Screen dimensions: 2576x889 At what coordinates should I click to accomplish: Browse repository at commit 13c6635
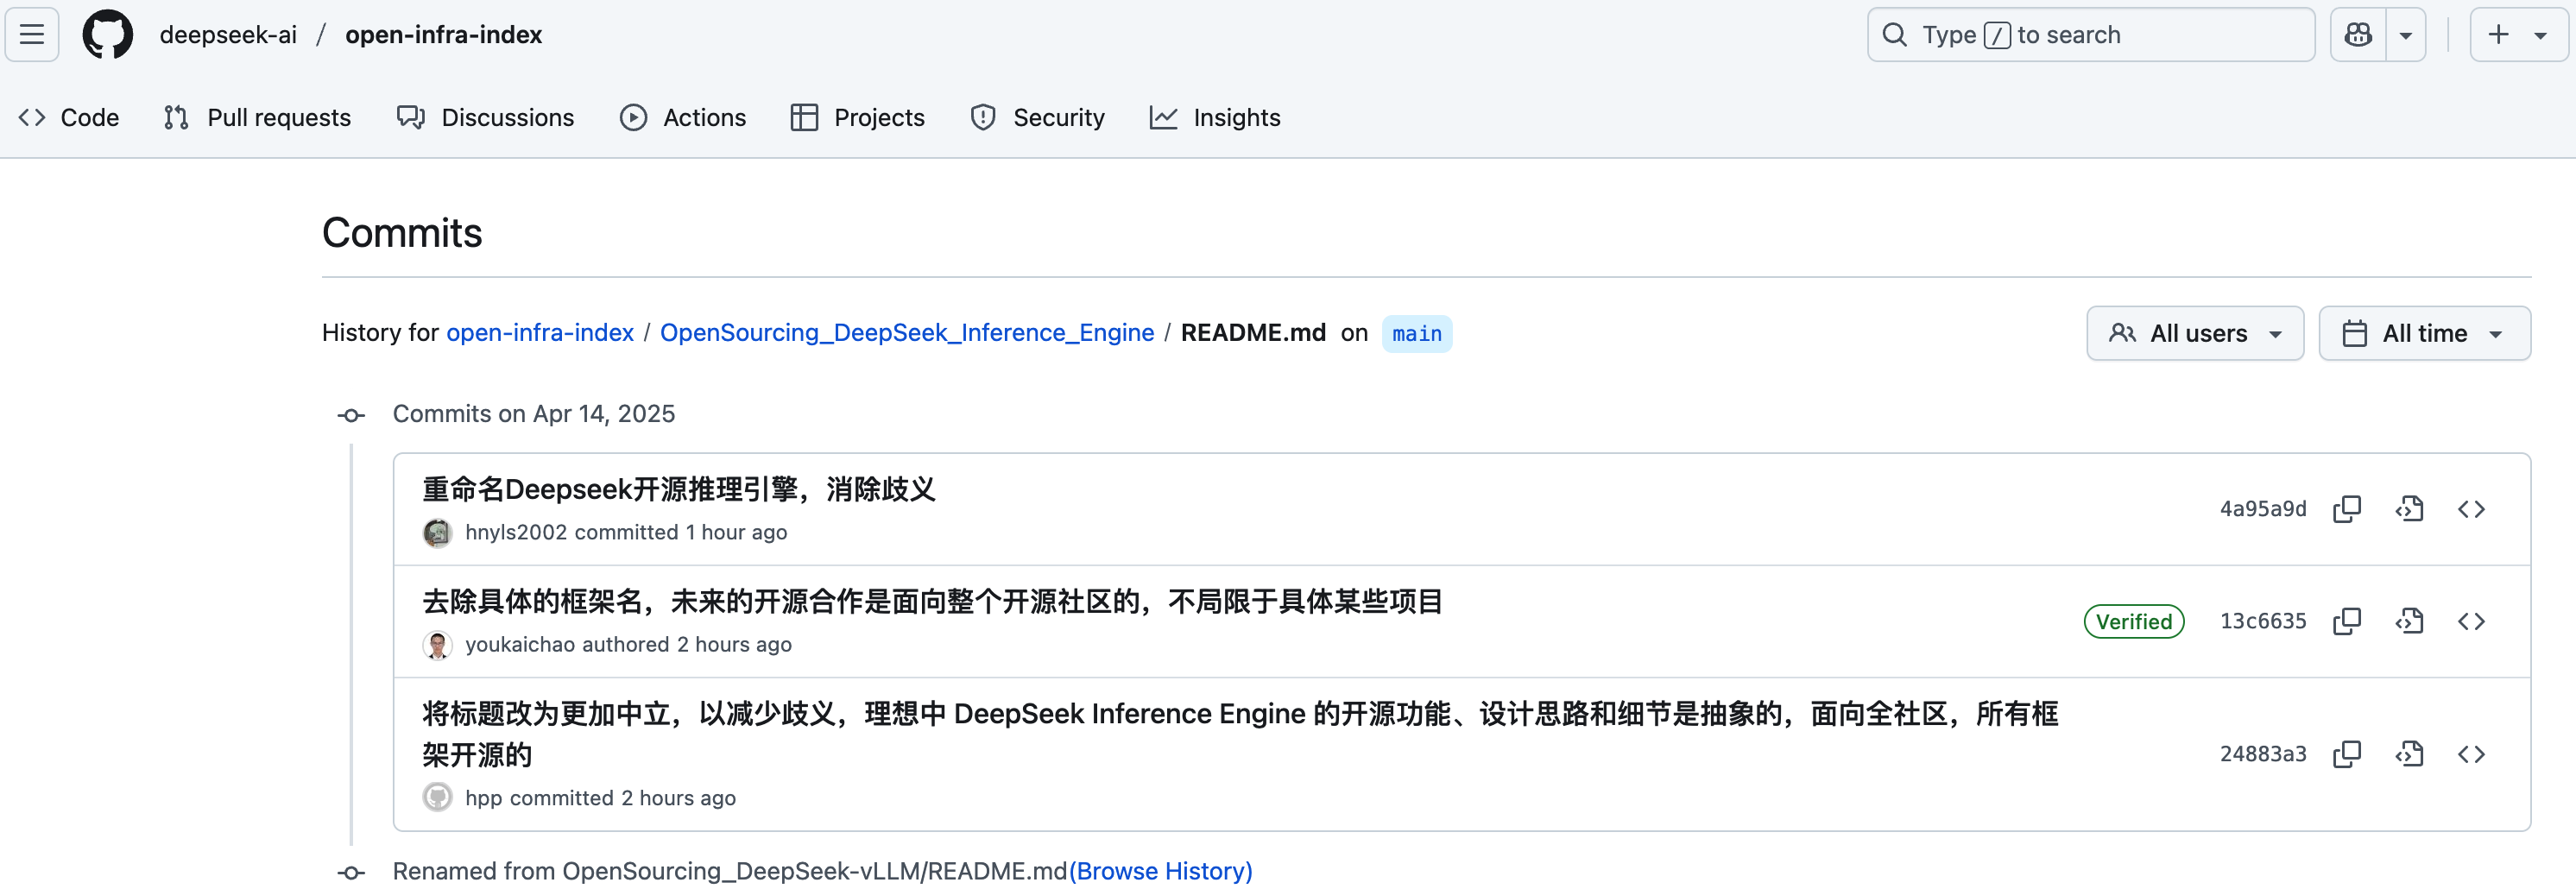tap(2471, 622)
